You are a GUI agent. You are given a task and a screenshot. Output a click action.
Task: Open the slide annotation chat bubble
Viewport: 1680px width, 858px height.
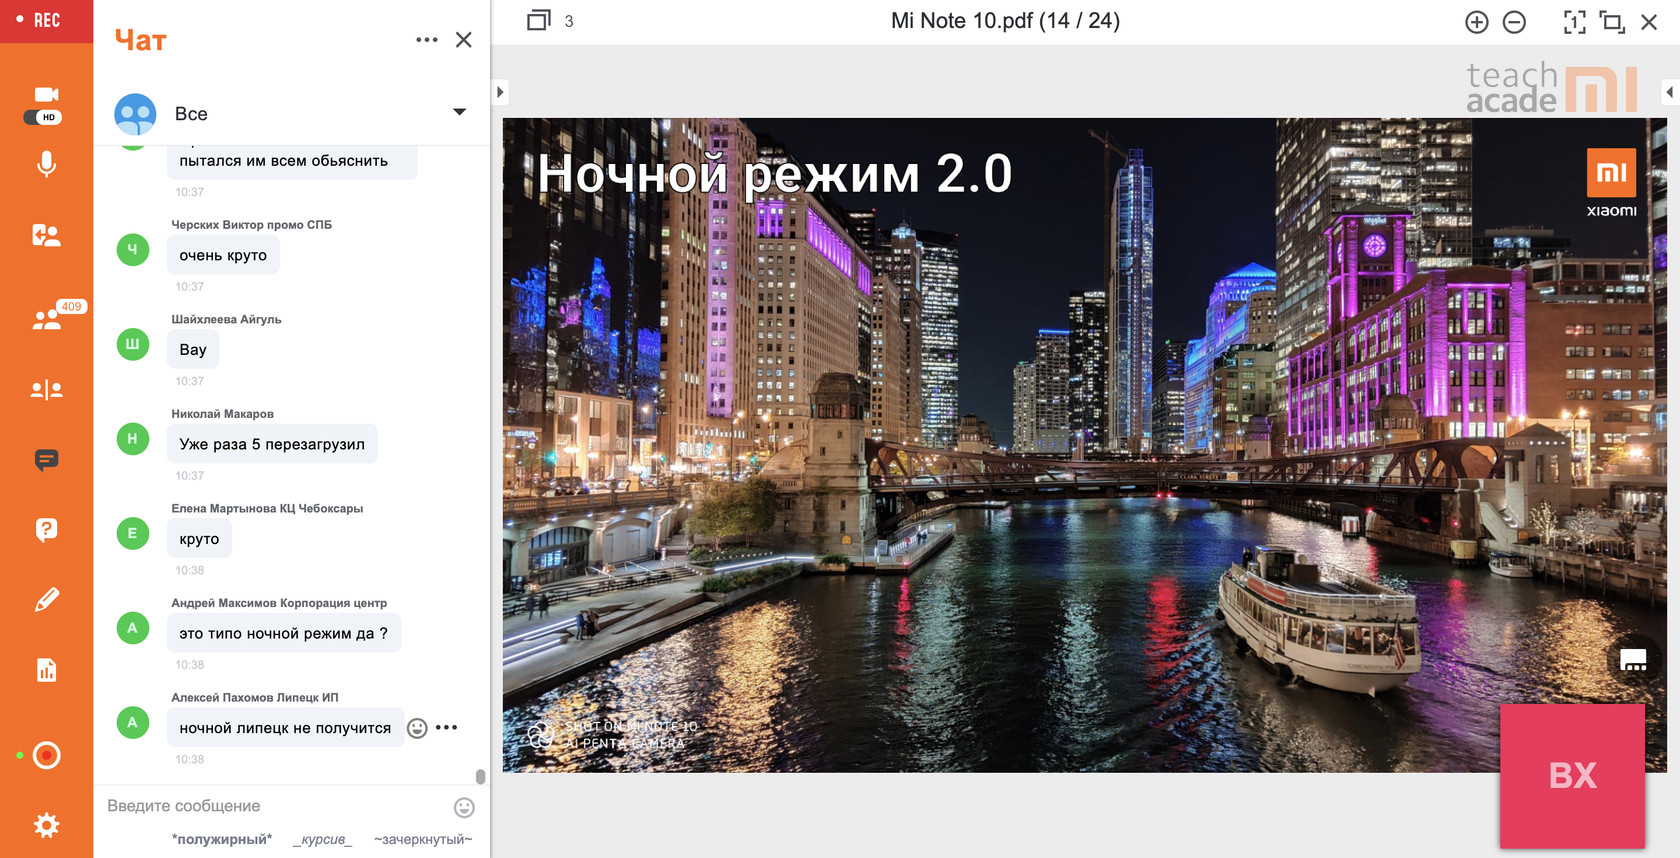1633,660
